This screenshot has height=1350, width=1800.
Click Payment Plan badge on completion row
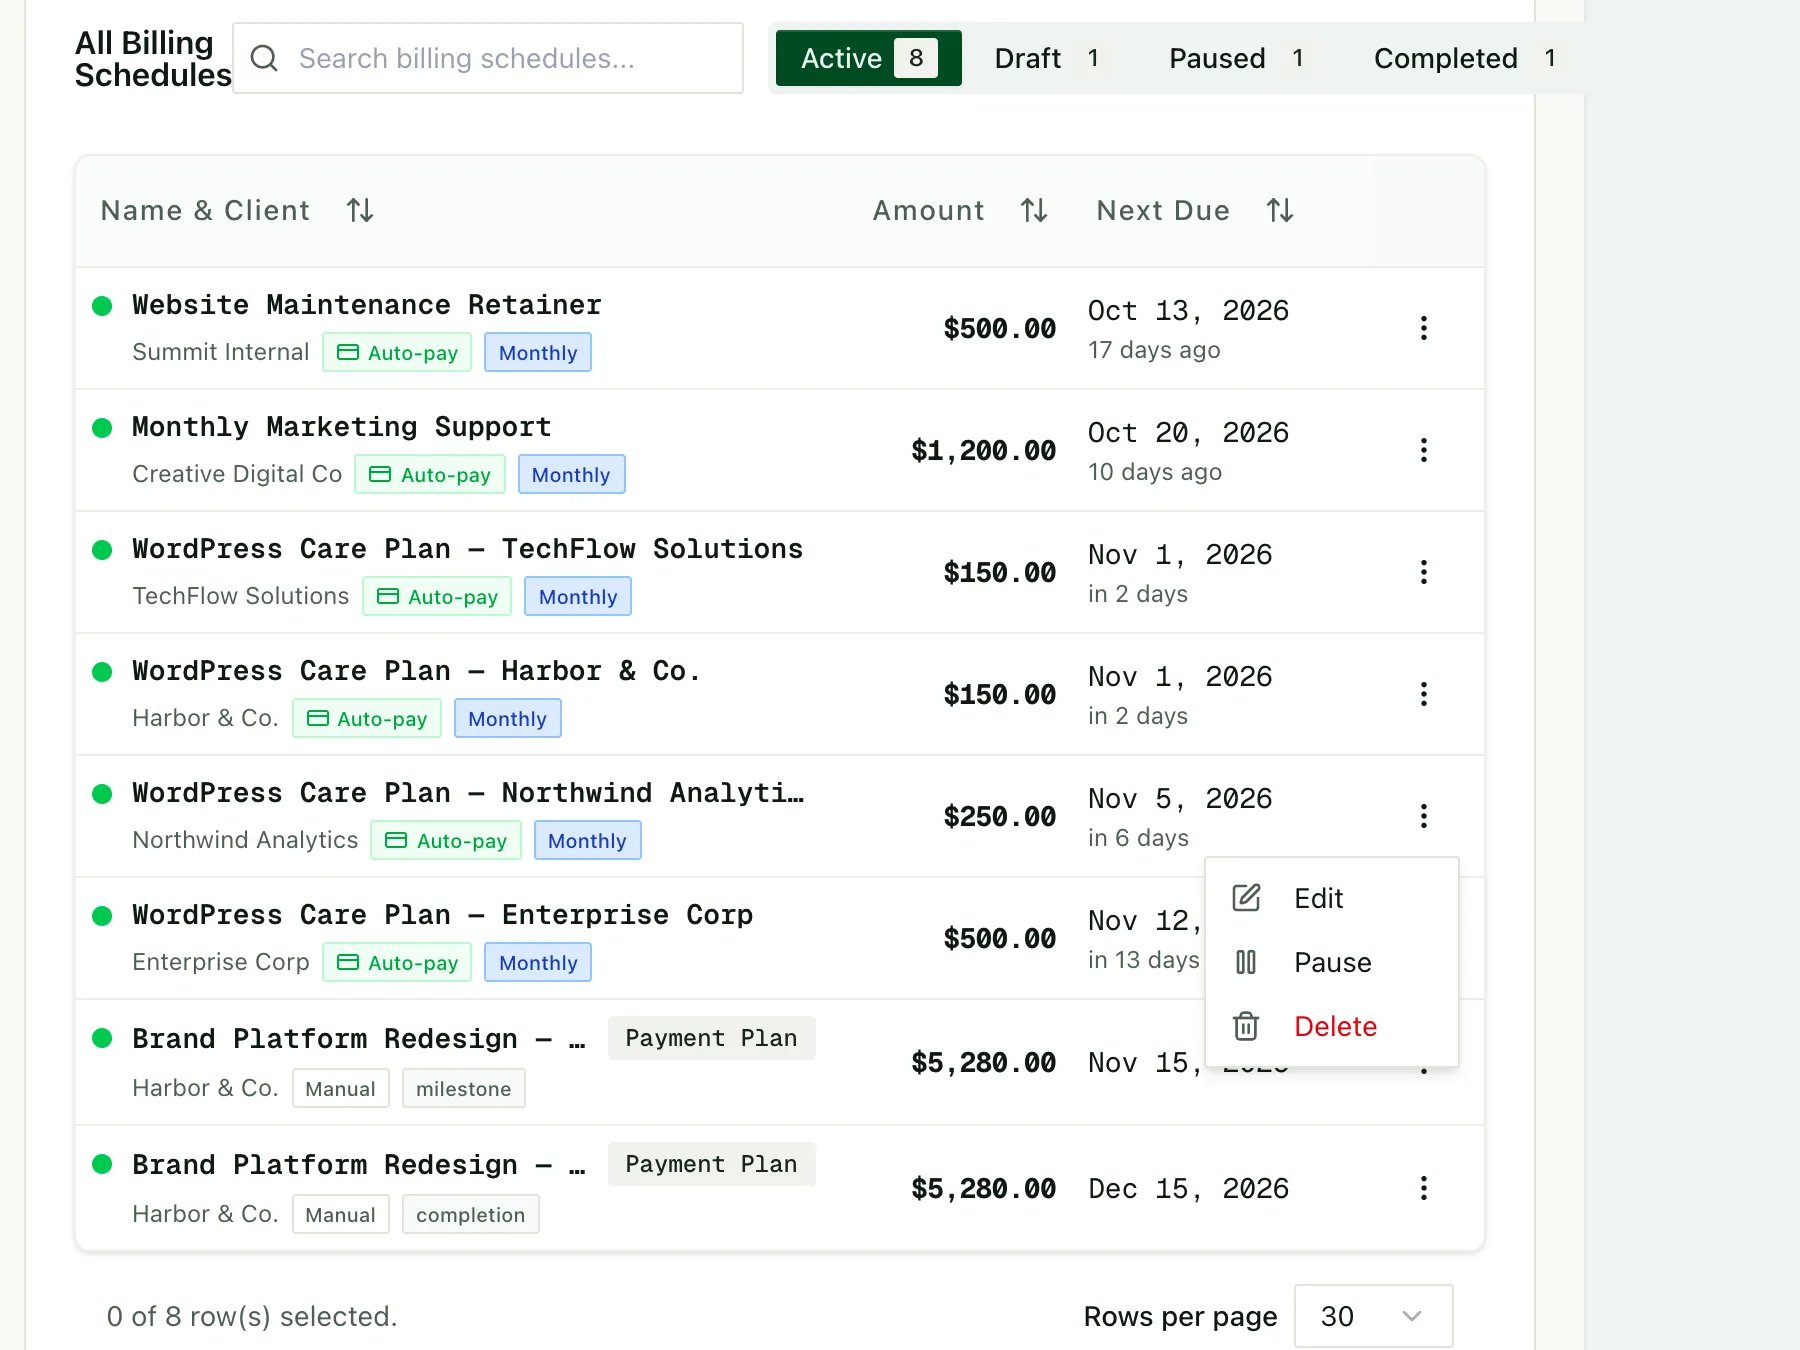pos(711,1164)
